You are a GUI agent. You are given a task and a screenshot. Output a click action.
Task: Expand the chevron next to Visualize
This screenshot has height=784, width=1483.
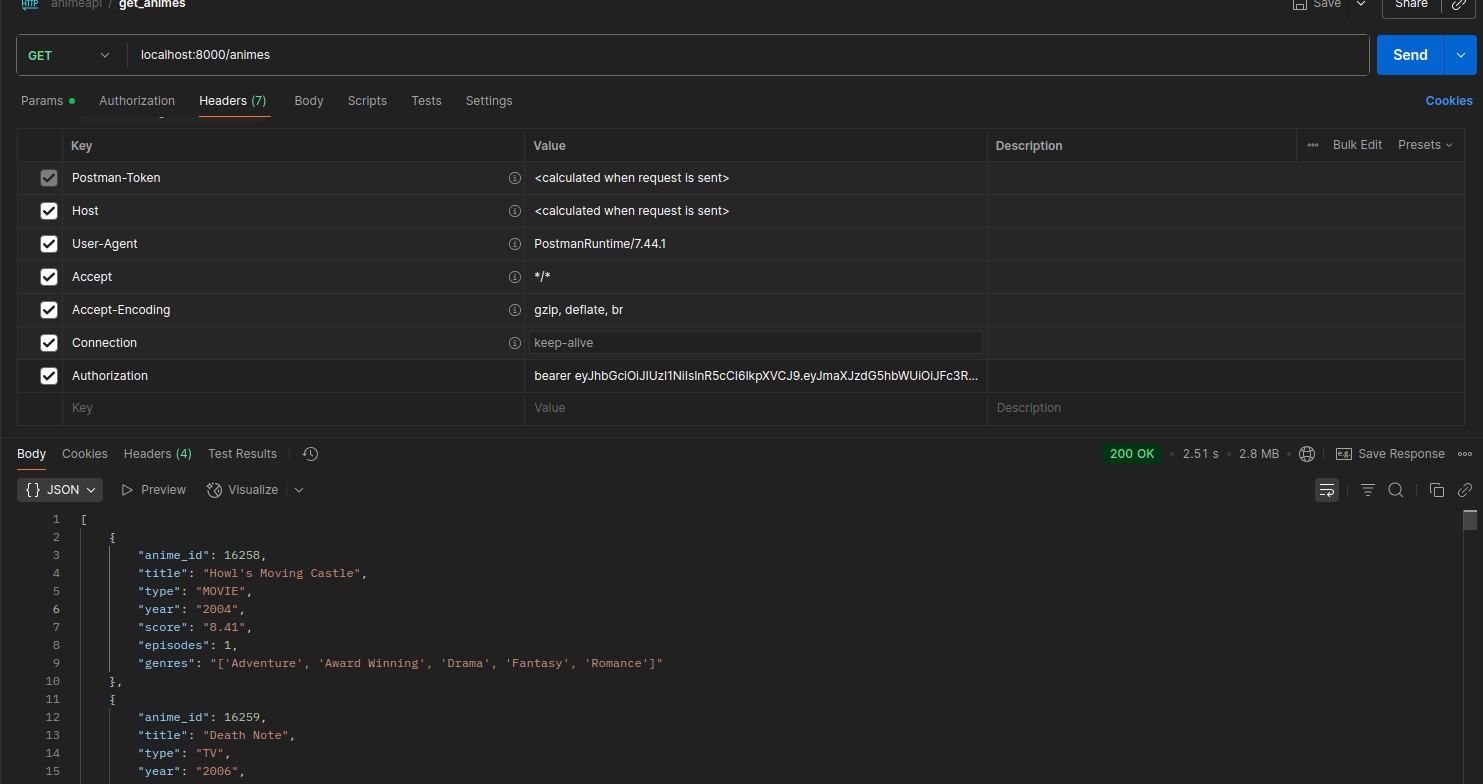tap(298, 490)
